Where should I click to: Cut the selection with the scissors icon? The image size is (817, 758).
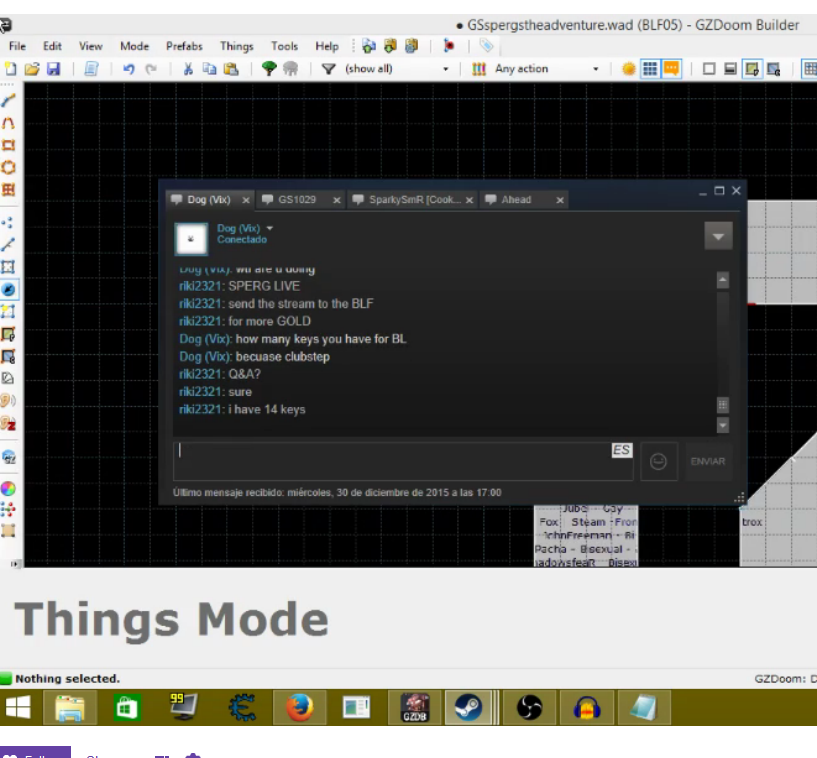[188, 69]
